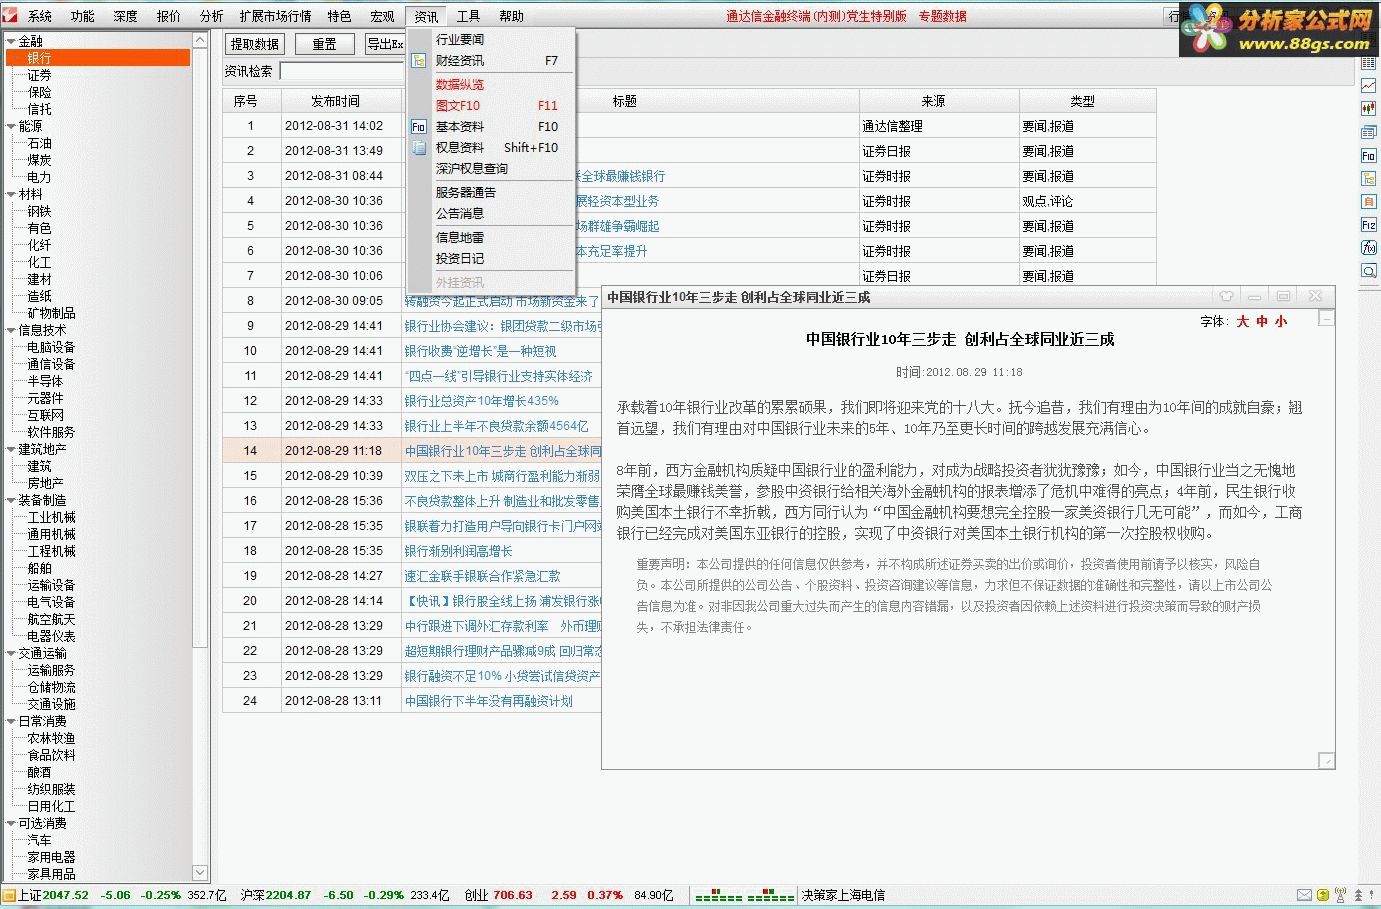Click the icon beside 权息资料 menu entry

point(419,148)
